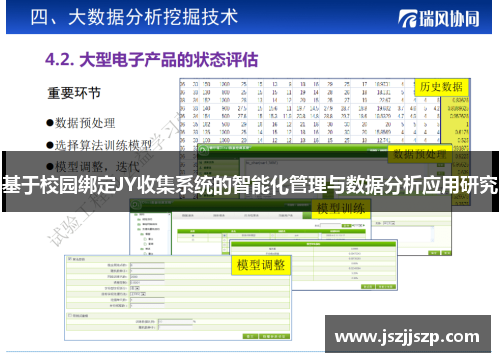Click the yellow 模型调整 label
Viewport: 500px width, 362px height.
(x=261, y=265)
